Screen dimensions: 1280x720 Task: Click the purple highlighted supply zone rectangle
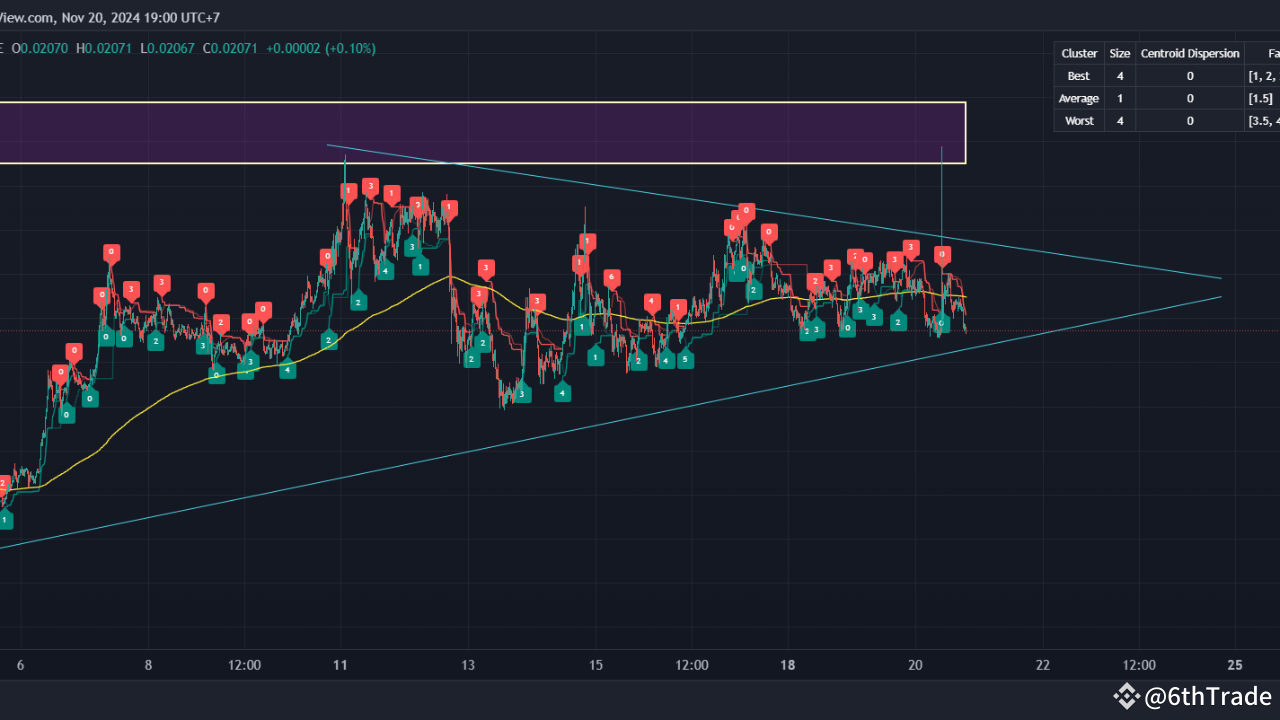click(x=480, y=130)
